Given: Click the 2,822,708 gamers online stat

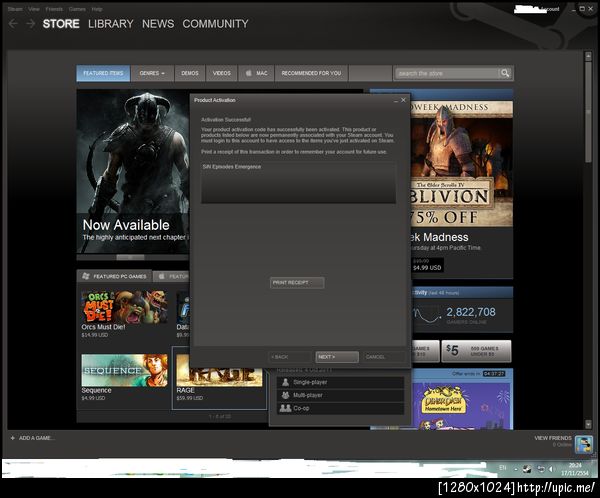Looking at the screenshot, I should pos(471,312).
